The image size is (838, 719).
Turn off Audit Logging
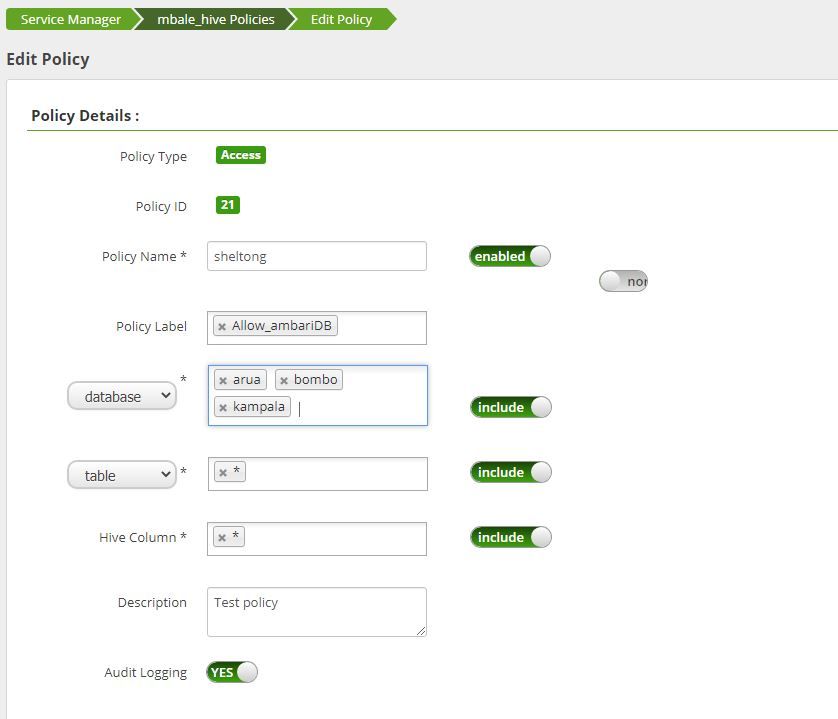pyautogui.click(x=232, y=672)
